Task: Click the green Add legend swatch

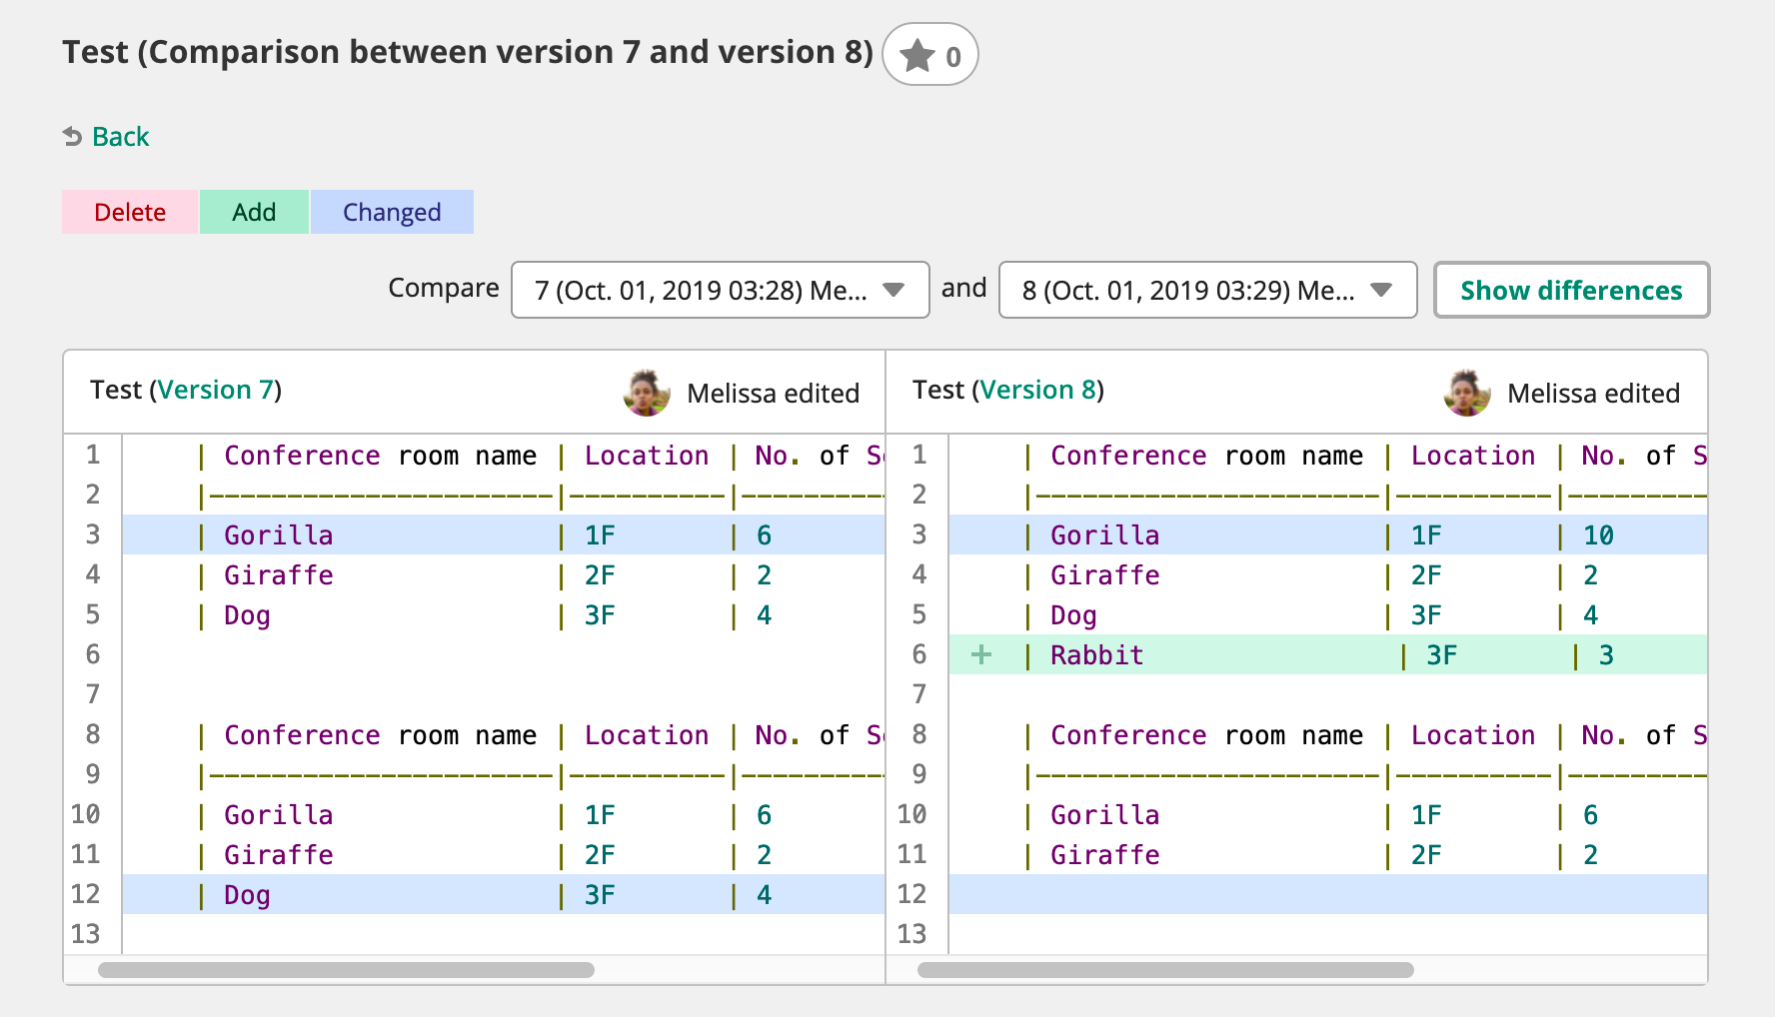Action: pos(254,212)
